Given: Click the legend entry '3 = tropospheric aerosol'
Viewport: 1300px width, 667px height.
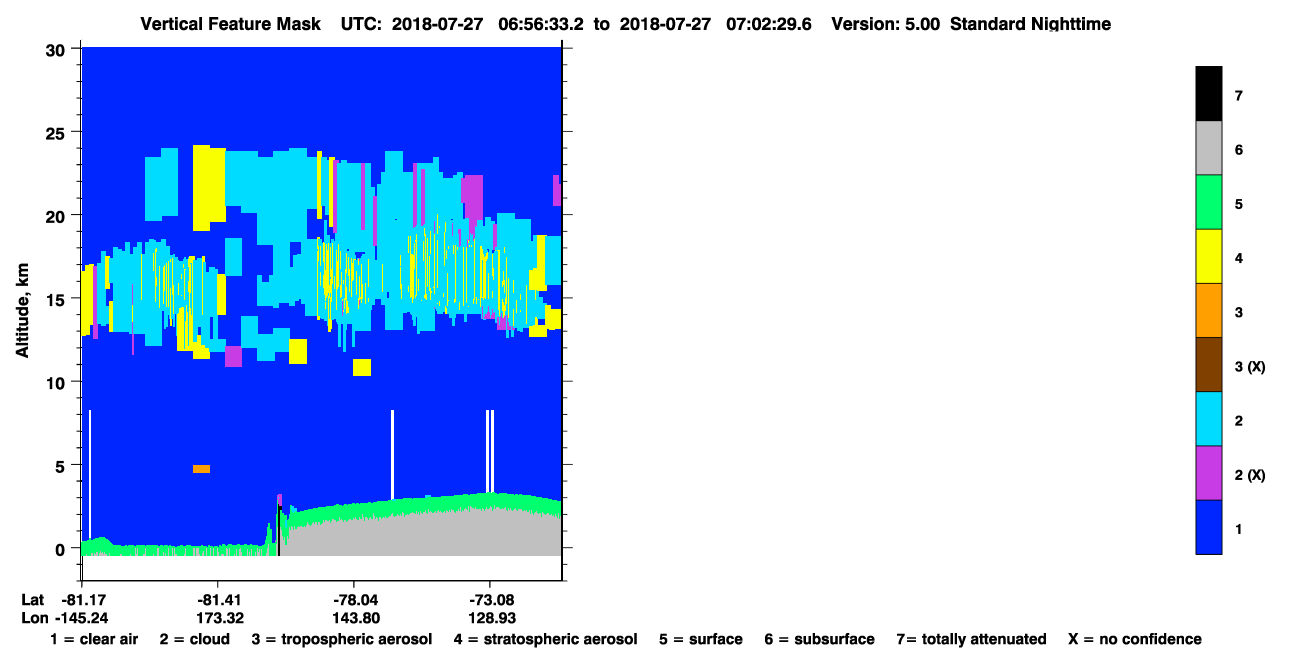Looking at the screenshot, I should tap(342, 639).
